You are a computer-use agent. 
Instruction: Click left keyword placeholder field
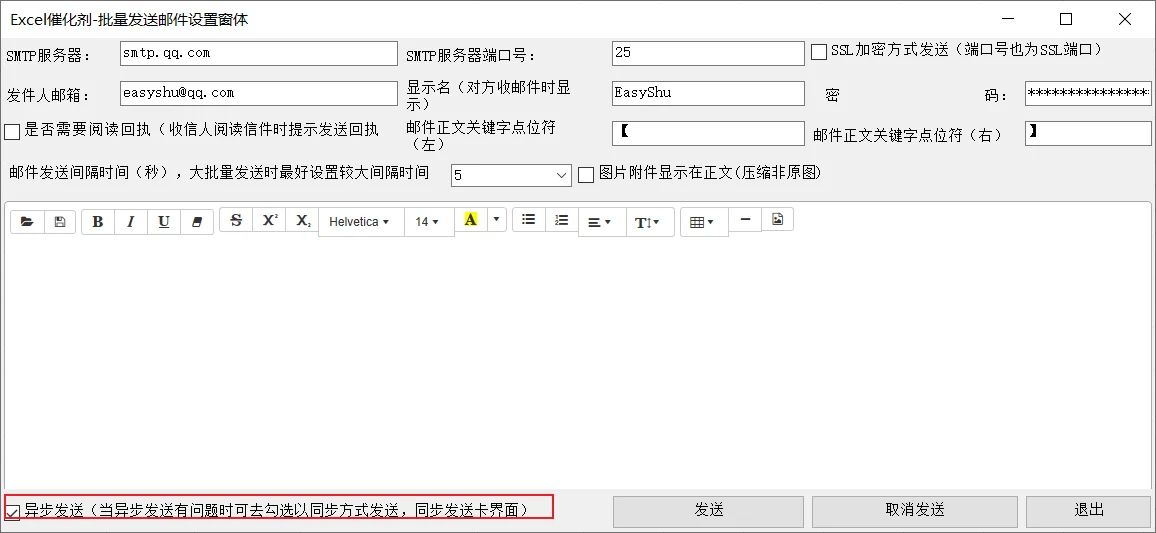click(x=708, y=133)
